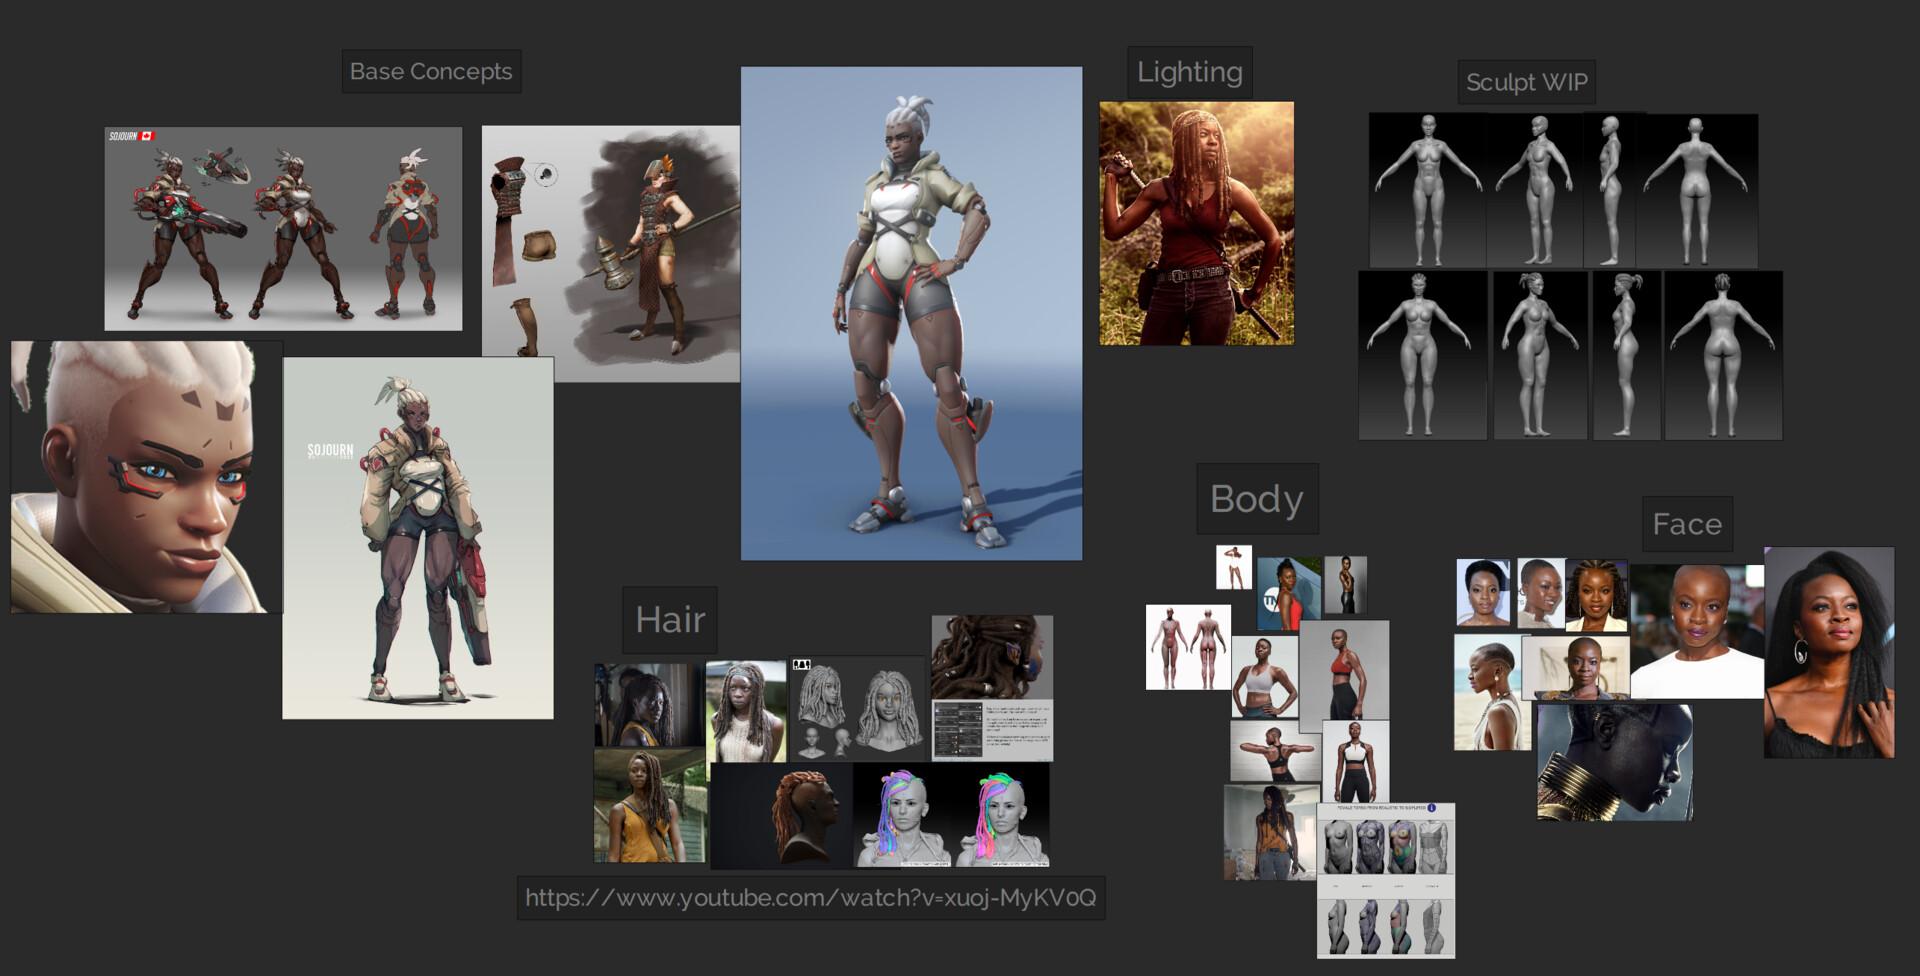Select the braided-hair headshot with white blazer
Image resolution: width=1920 pixels, height=976 pixels.
(x=1597, y=596)
